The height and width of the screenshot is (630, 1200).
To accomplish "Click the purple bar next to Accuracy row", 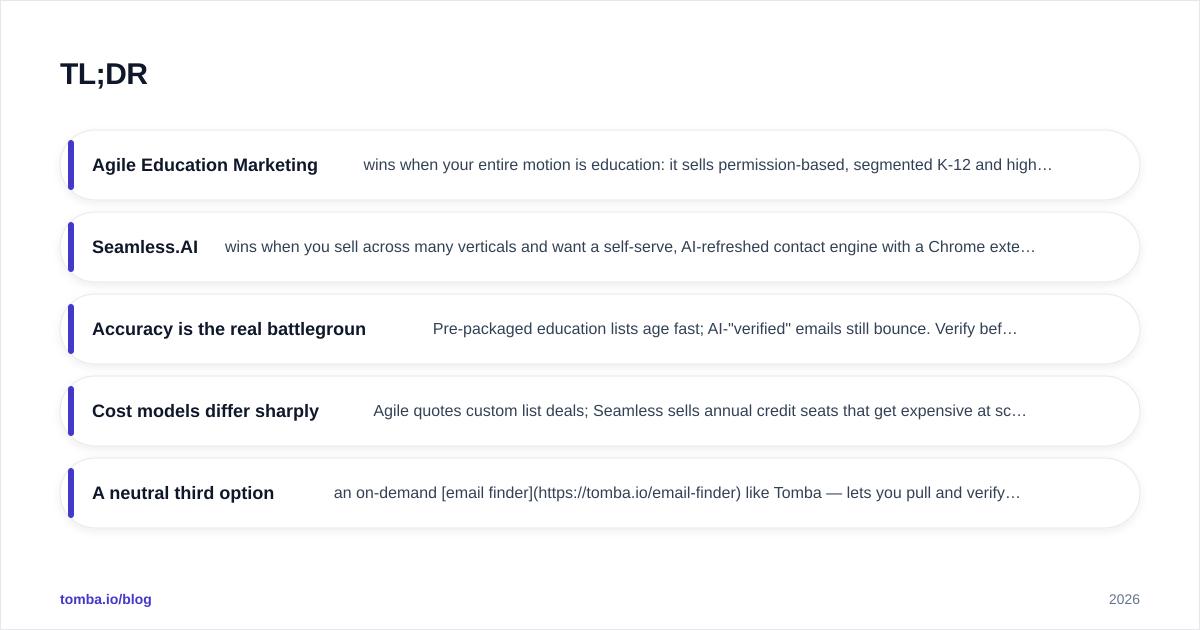I will click(x=71, y=329).
